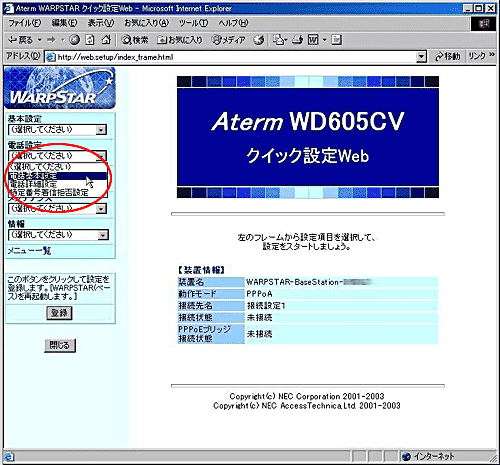Click the IE page icon in address bar
The height and width of the screenshot is (465, 500).
coord(50,57)
